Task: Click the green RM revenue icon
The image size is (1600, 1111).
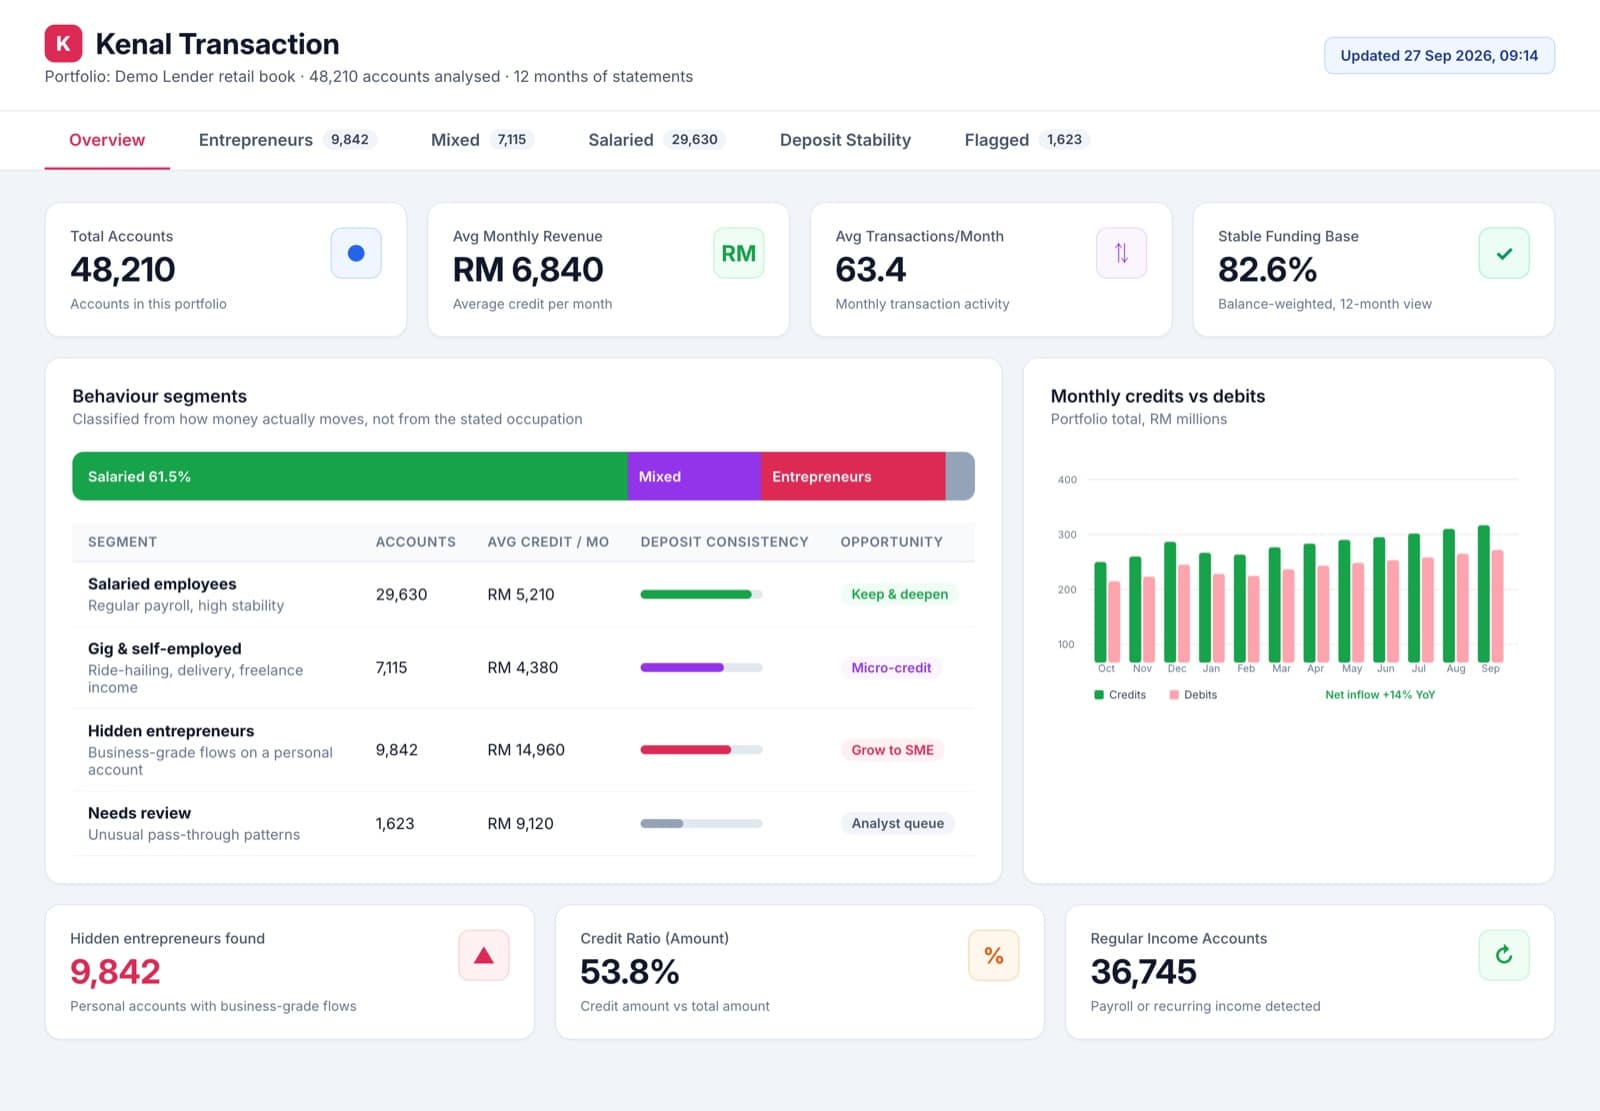Action: (739, 253)
